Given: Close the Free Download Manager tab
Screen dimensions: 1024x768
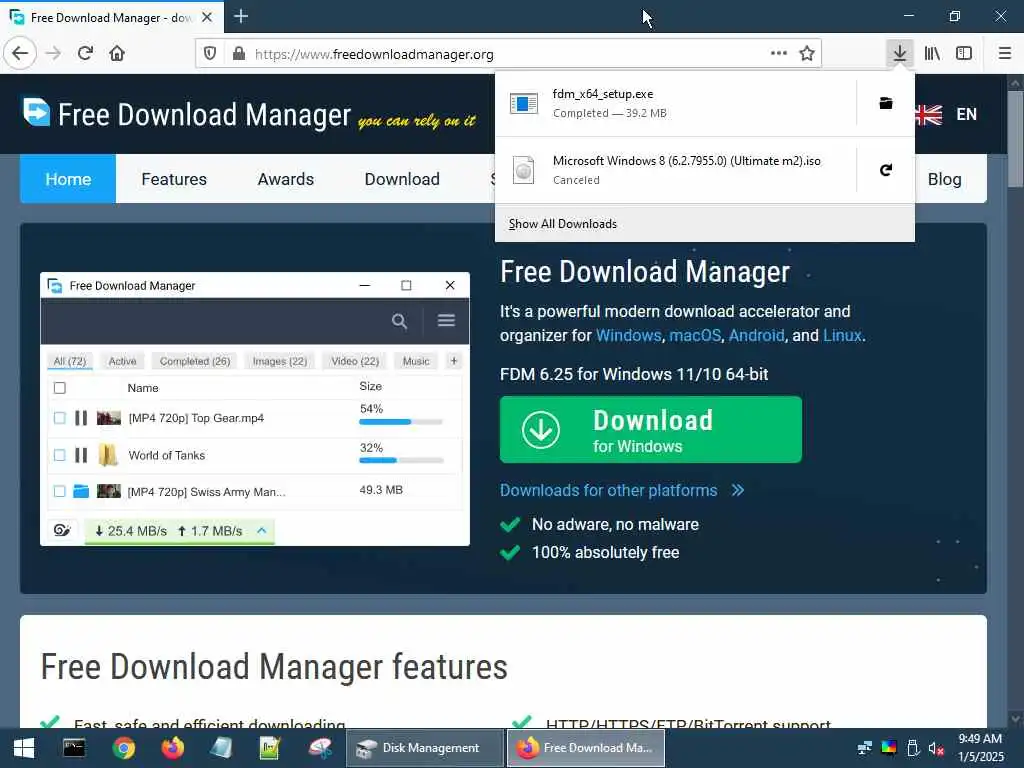Looking at the screenshot, I should pos(207,17).
